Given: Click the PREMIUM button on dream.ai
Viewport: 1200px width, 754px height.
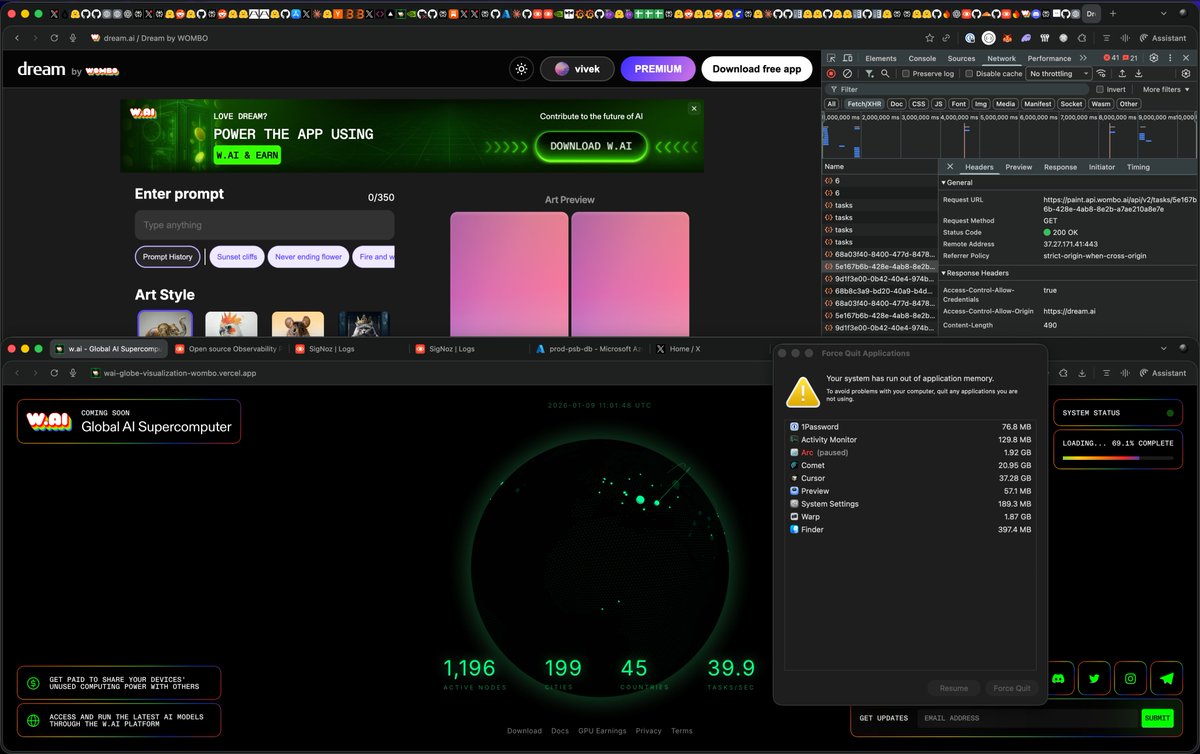Looking at the screenshot, I should (x=658, y=69).
